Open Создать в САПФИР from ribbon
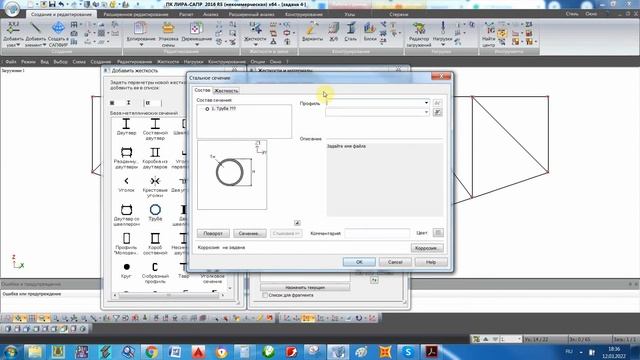The height and width of the screenshot is (360, 640). pyautogui.click(x=58, y=28)
